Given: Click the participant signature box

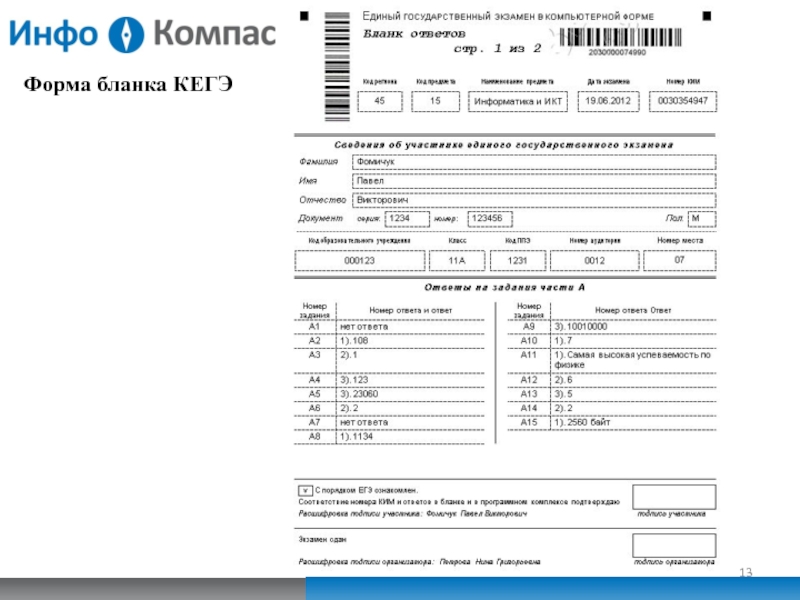Looking at the screenshot, I should click(x=674, y=497).
